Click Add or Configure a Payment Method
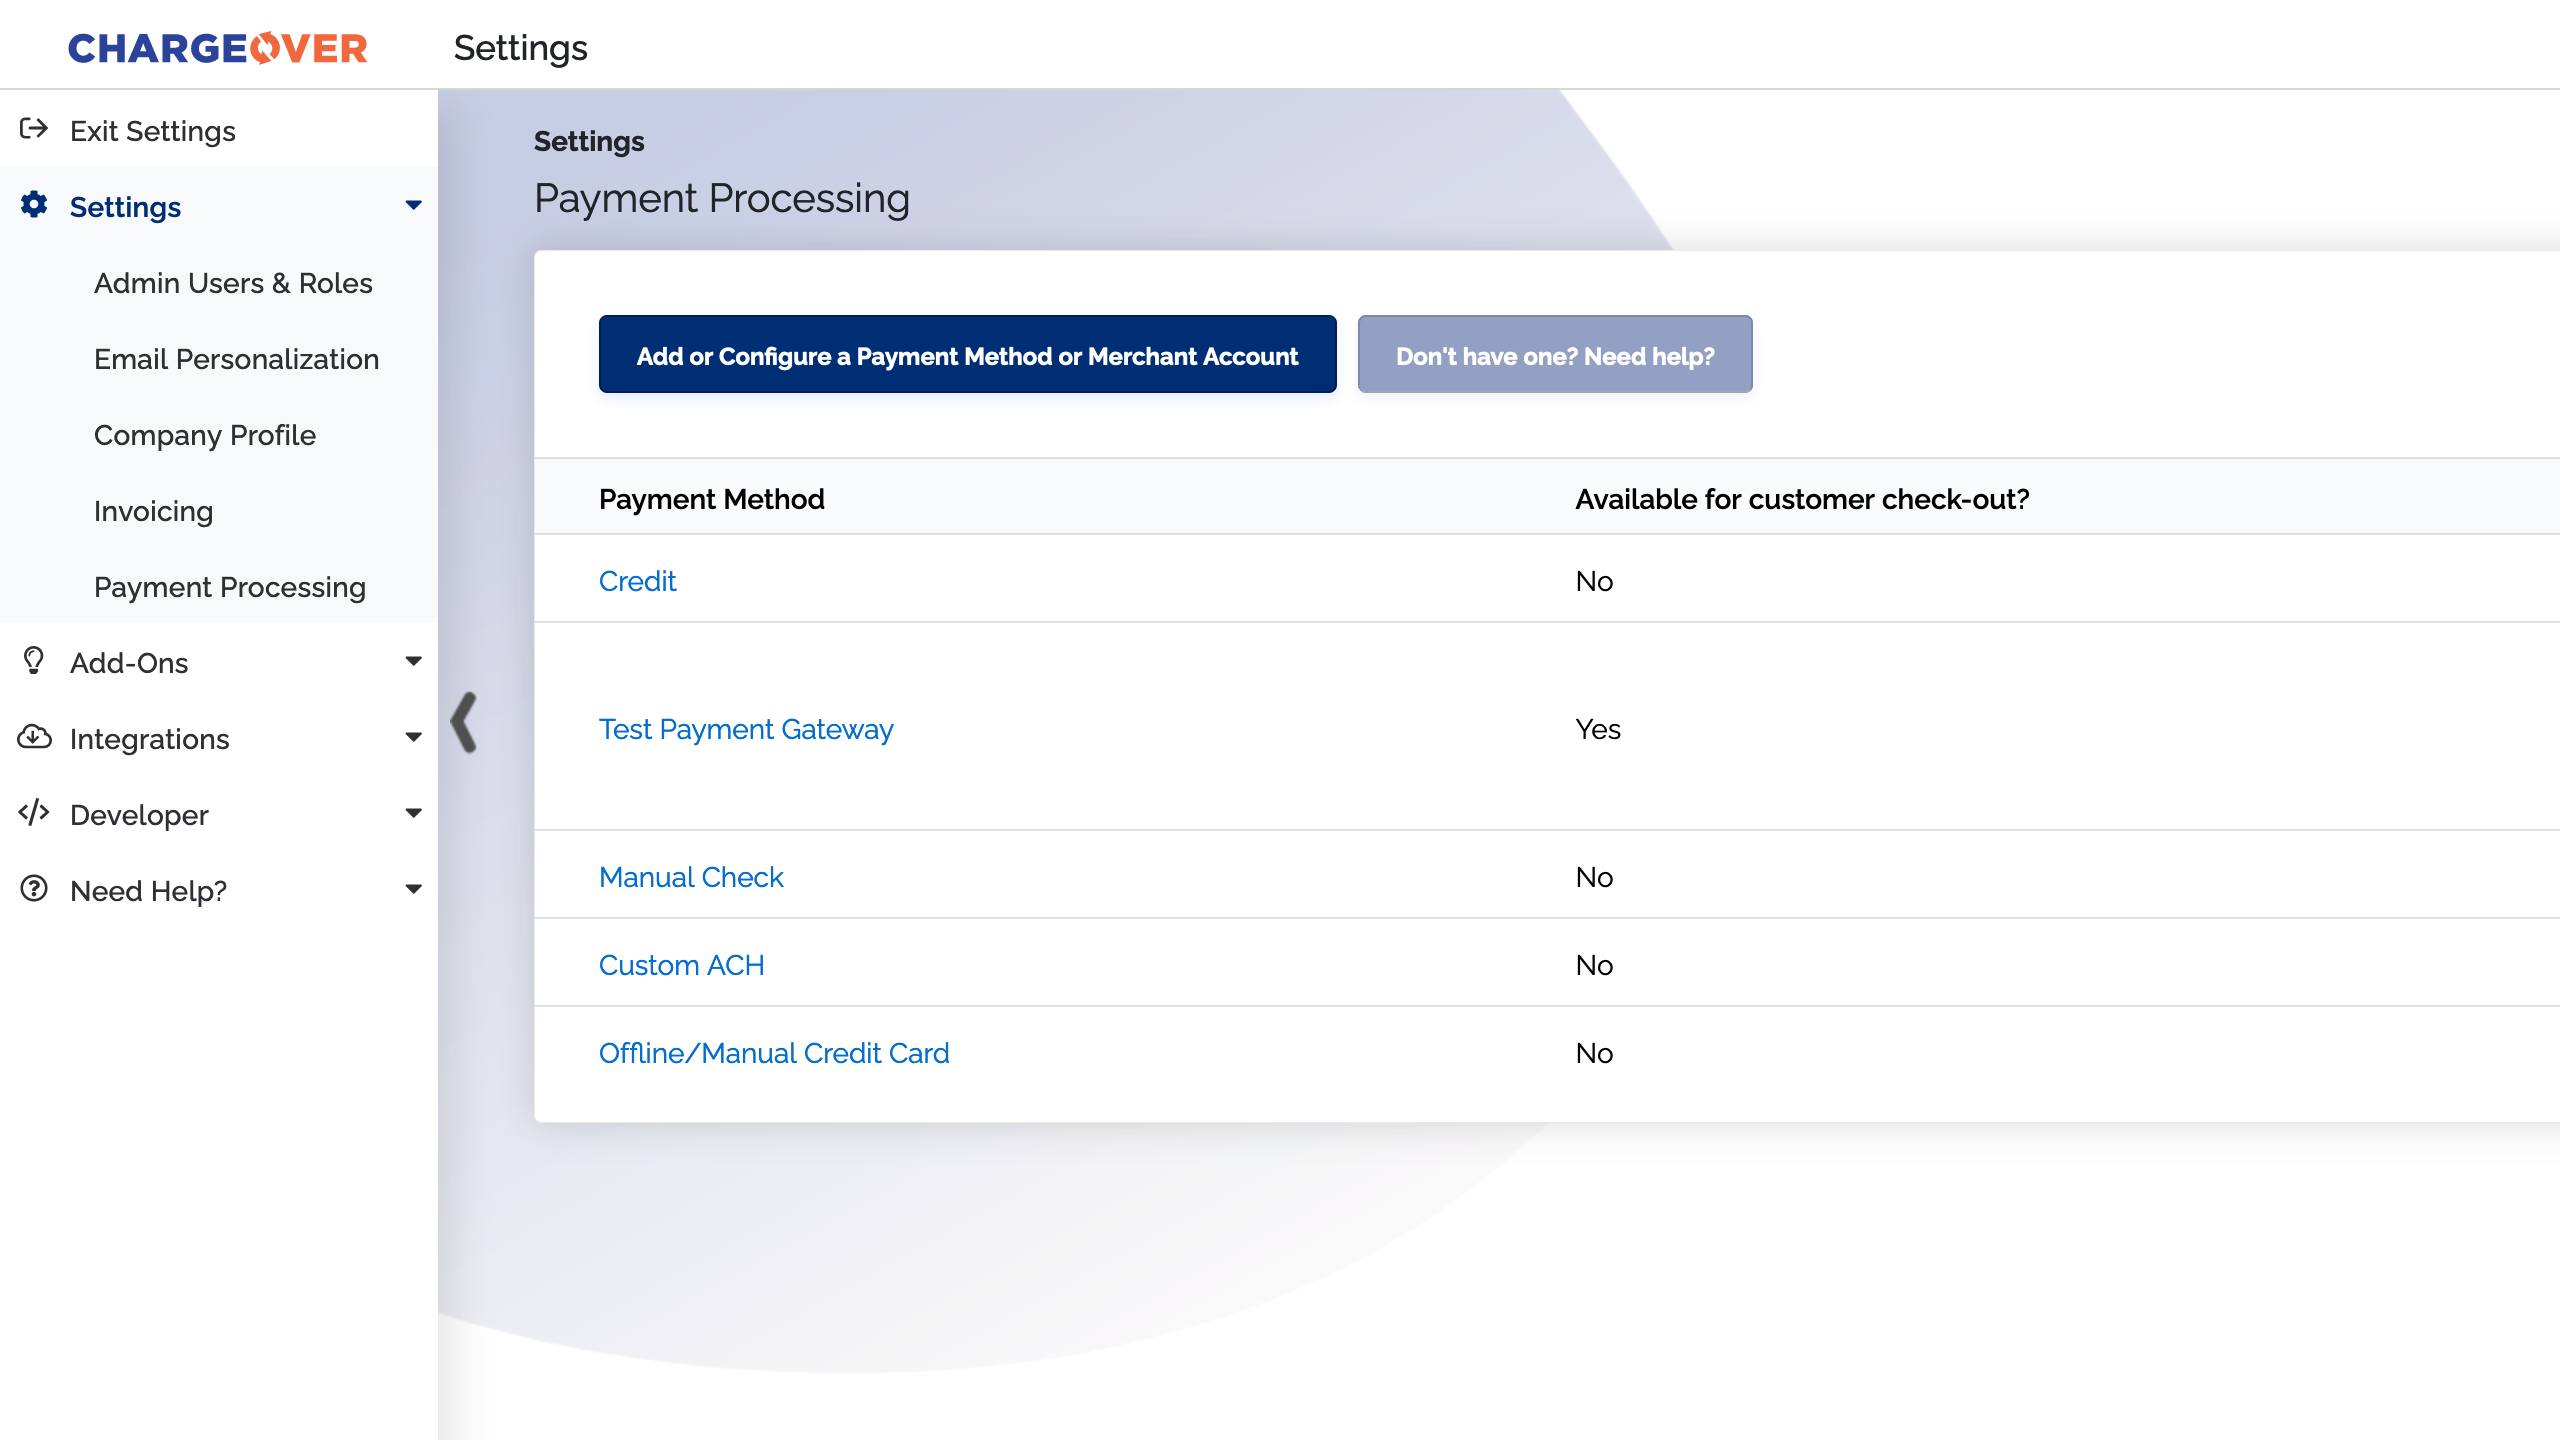The width and height of the screenshot is (2560, 1440). [x=967, y=355]
